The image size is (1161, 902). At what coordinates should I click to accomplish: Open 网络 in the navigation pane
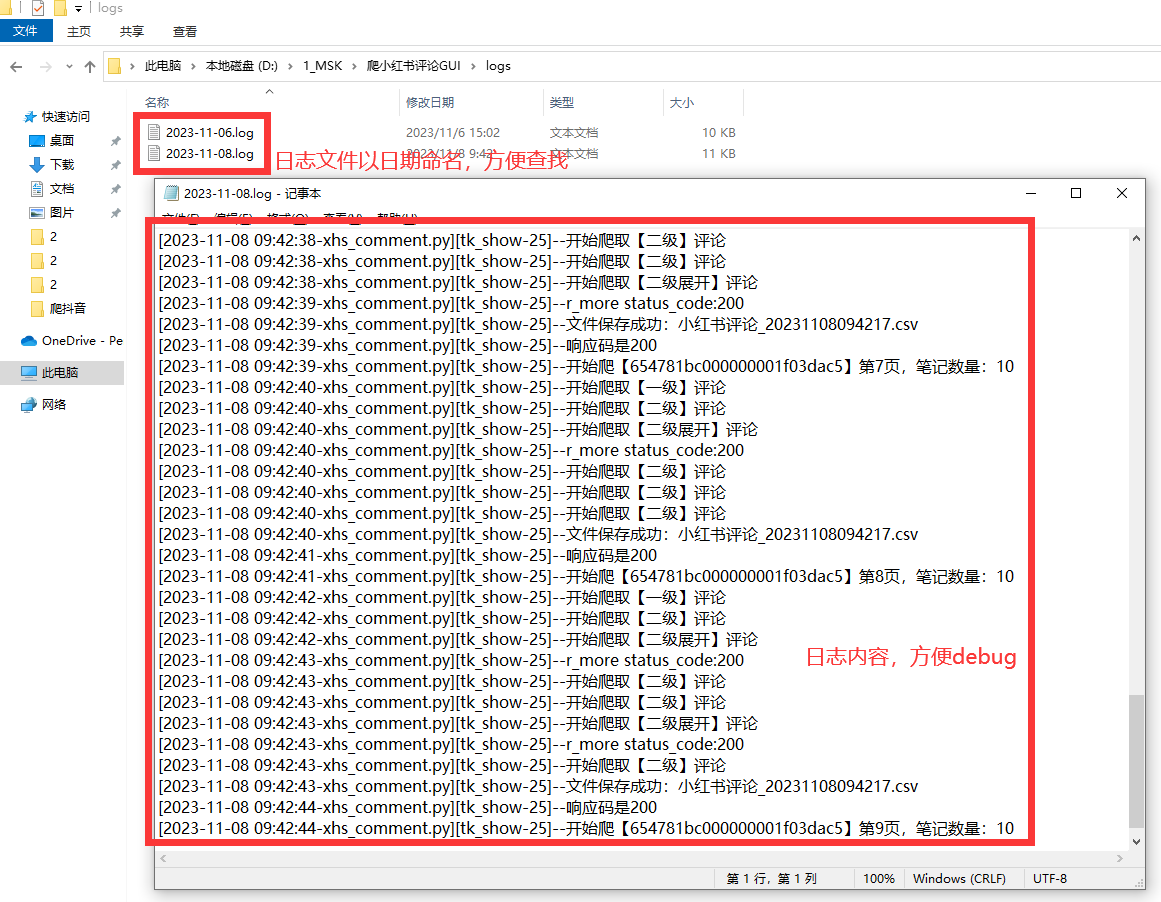[x=53, y=405]
